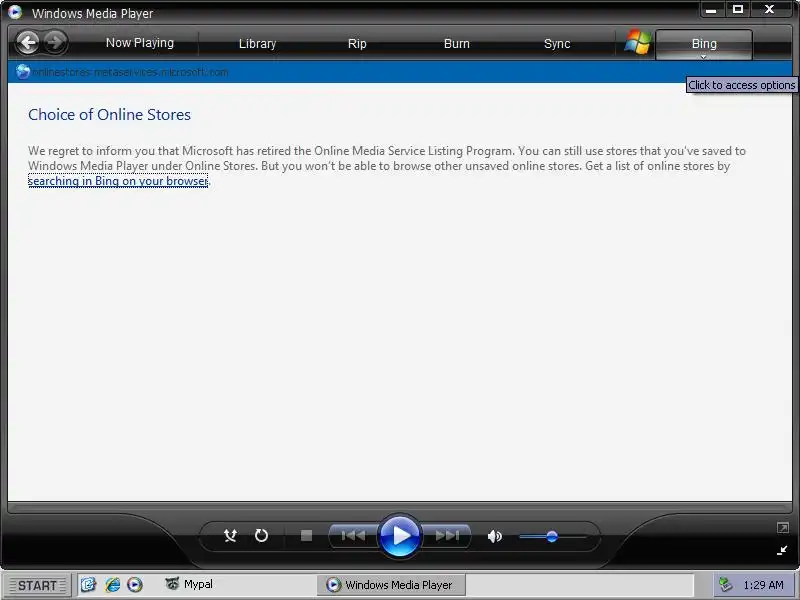This screenshot has height=600, width=800.
Task: Click the Windows Media Player title icon
Action: tap(15, 12)
